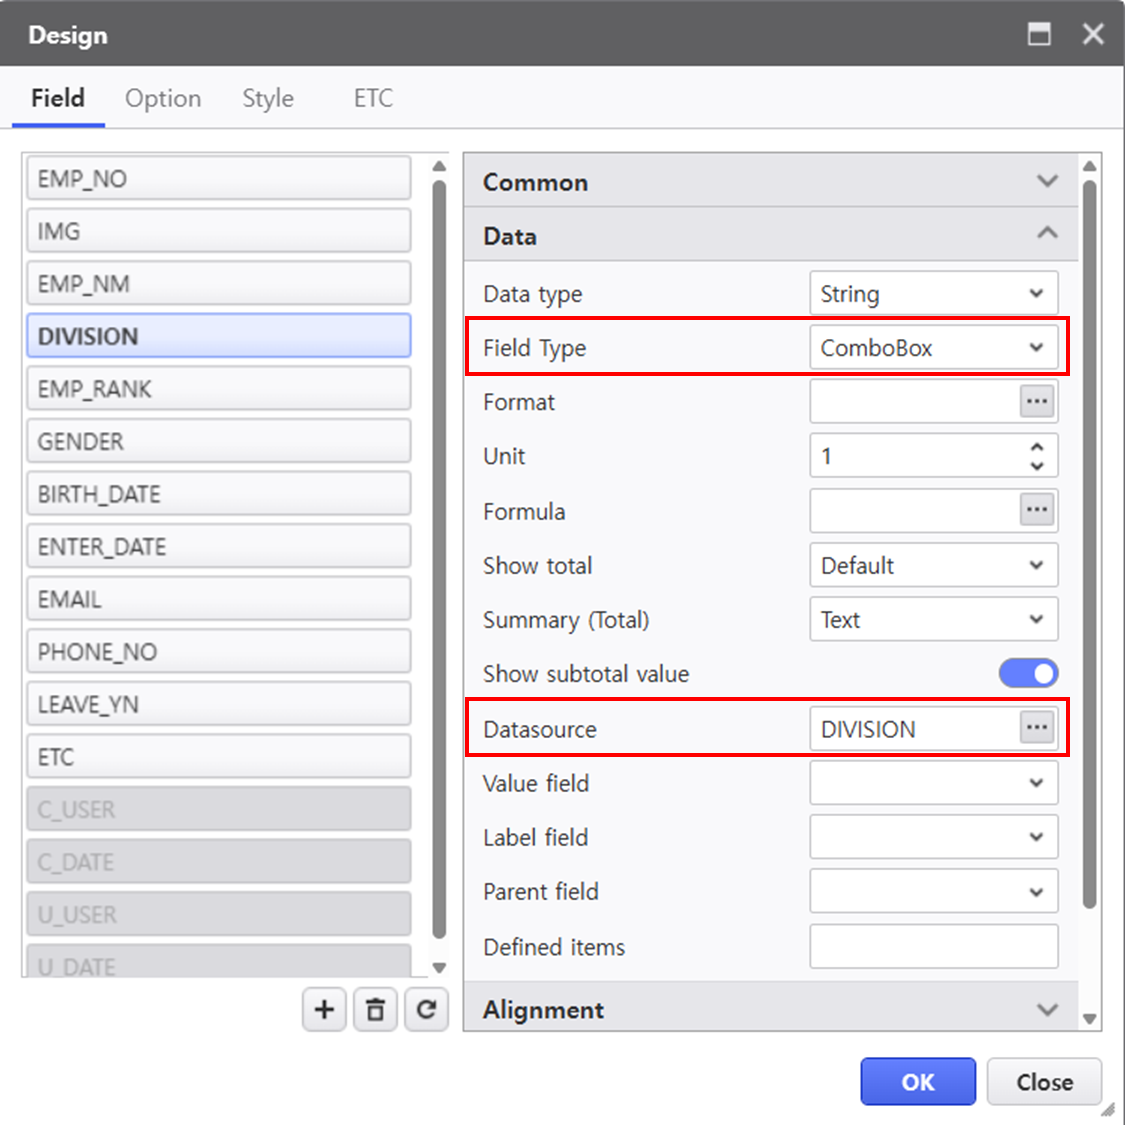Switch to the Option tab
Viewport: 1125px width, 1125px height.
click(163, 98)
